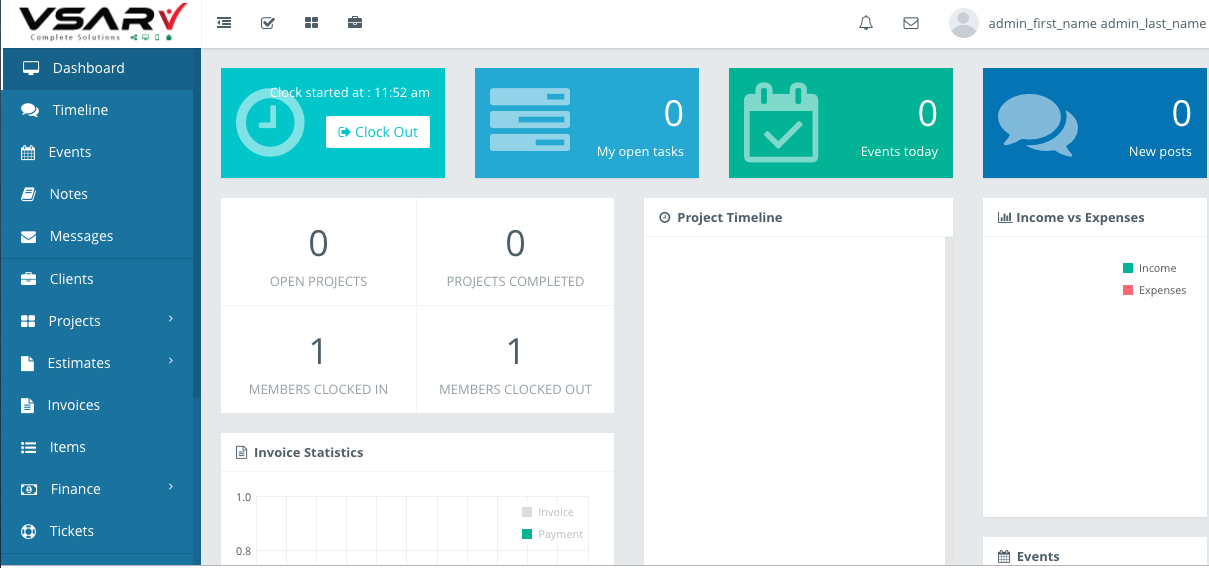1209x568 pixels.
Task: Toggle the Expenses legend entry
Action: click(1161, 290)
